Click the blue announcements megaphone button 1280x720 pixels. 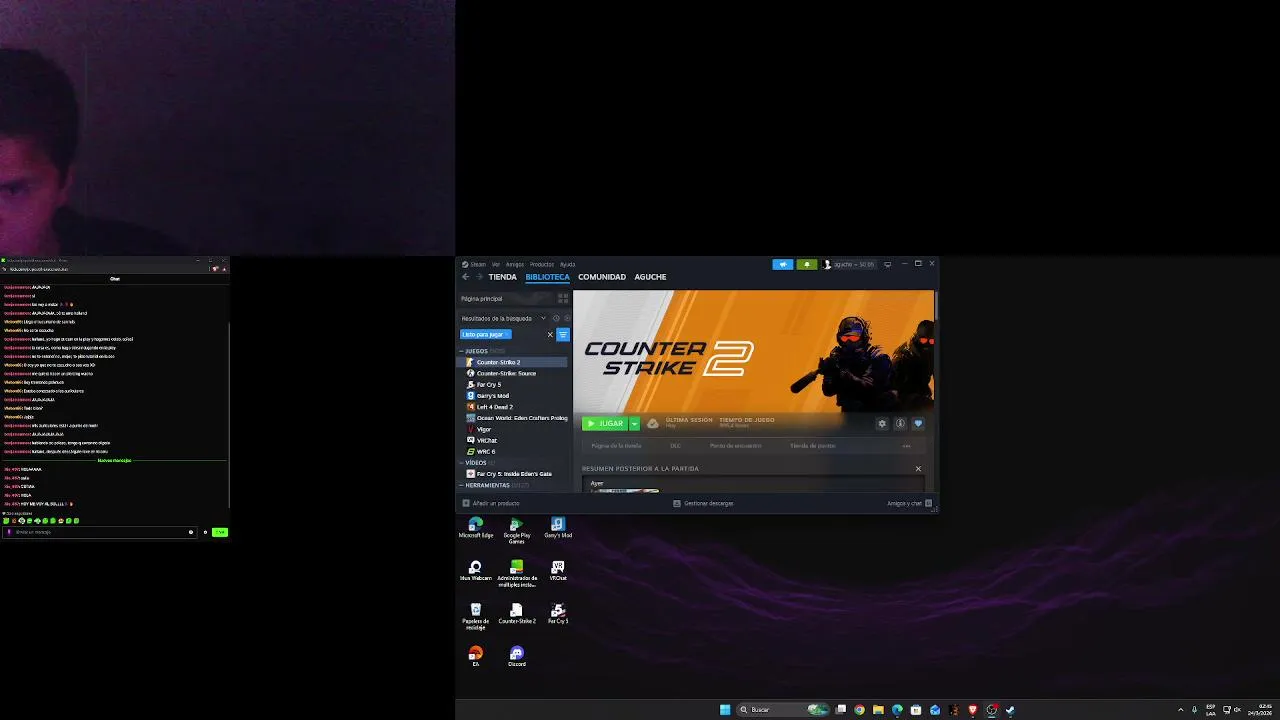click(x=783, y=264)
